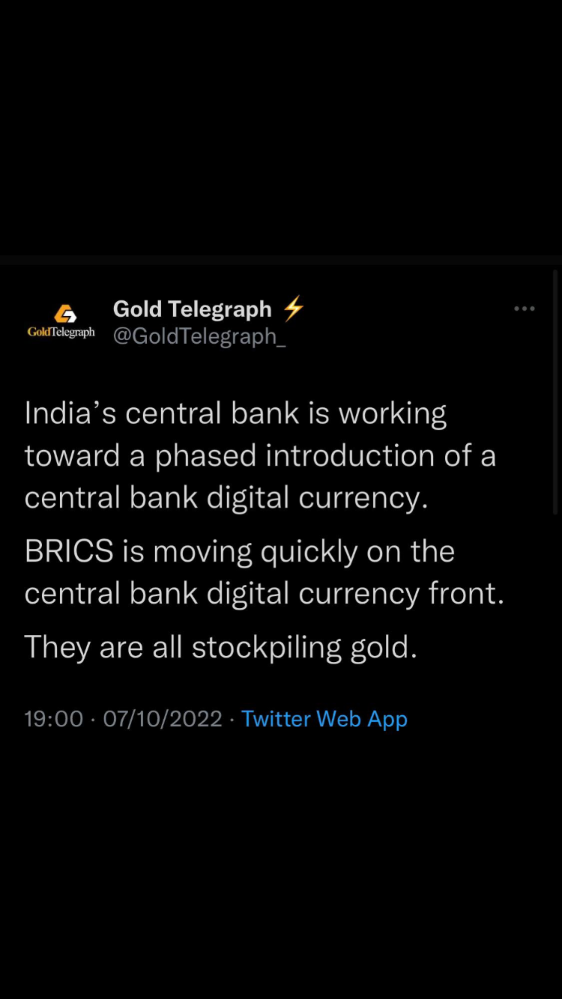Open the @GoldTelegraph_ handle

point(199,336)
